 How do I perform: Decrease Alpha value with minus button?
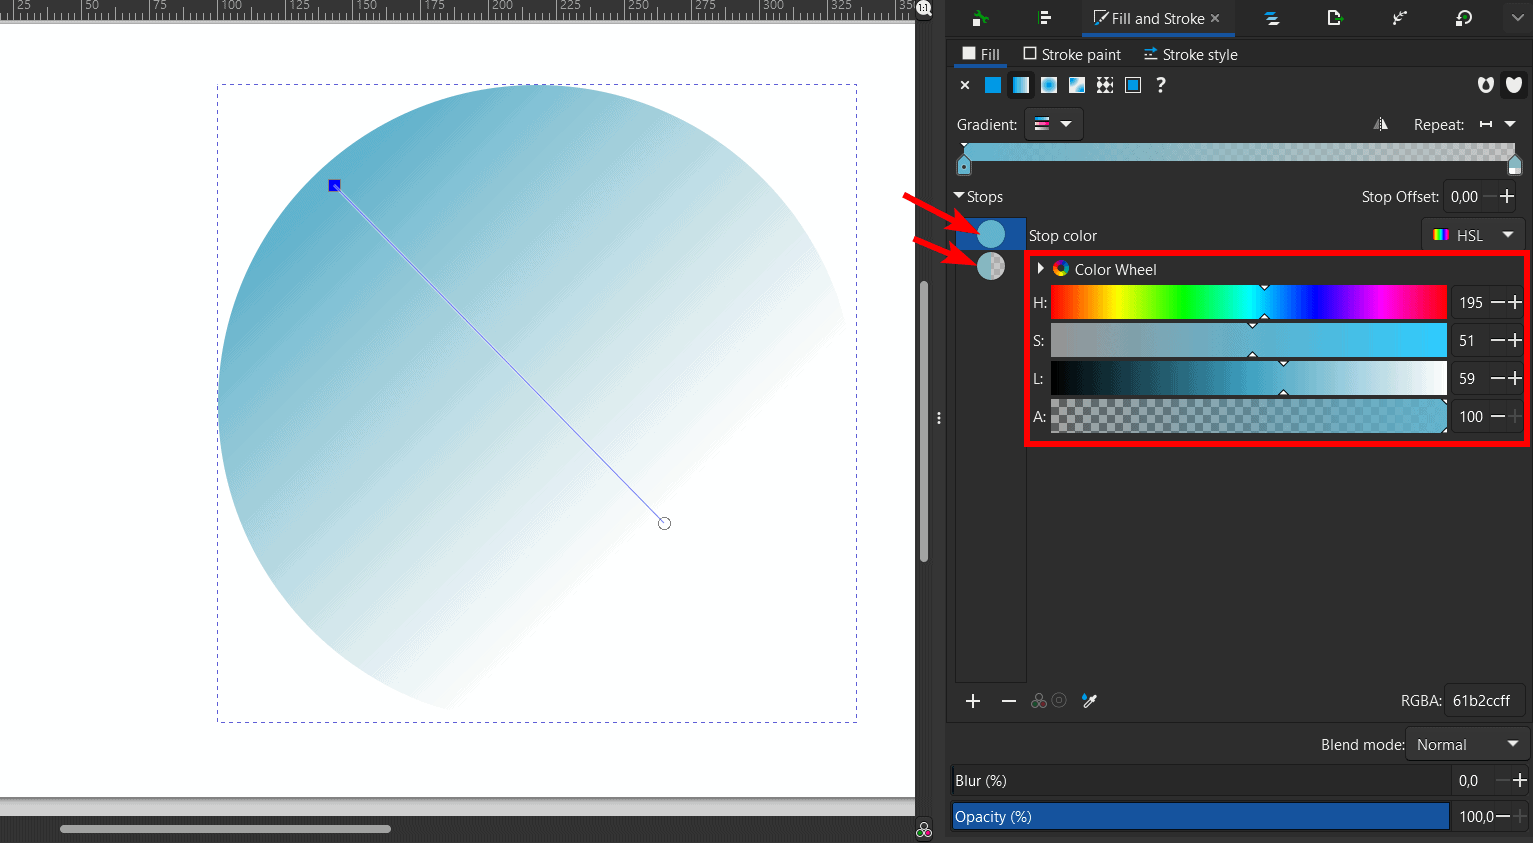tap(1498, 416)
